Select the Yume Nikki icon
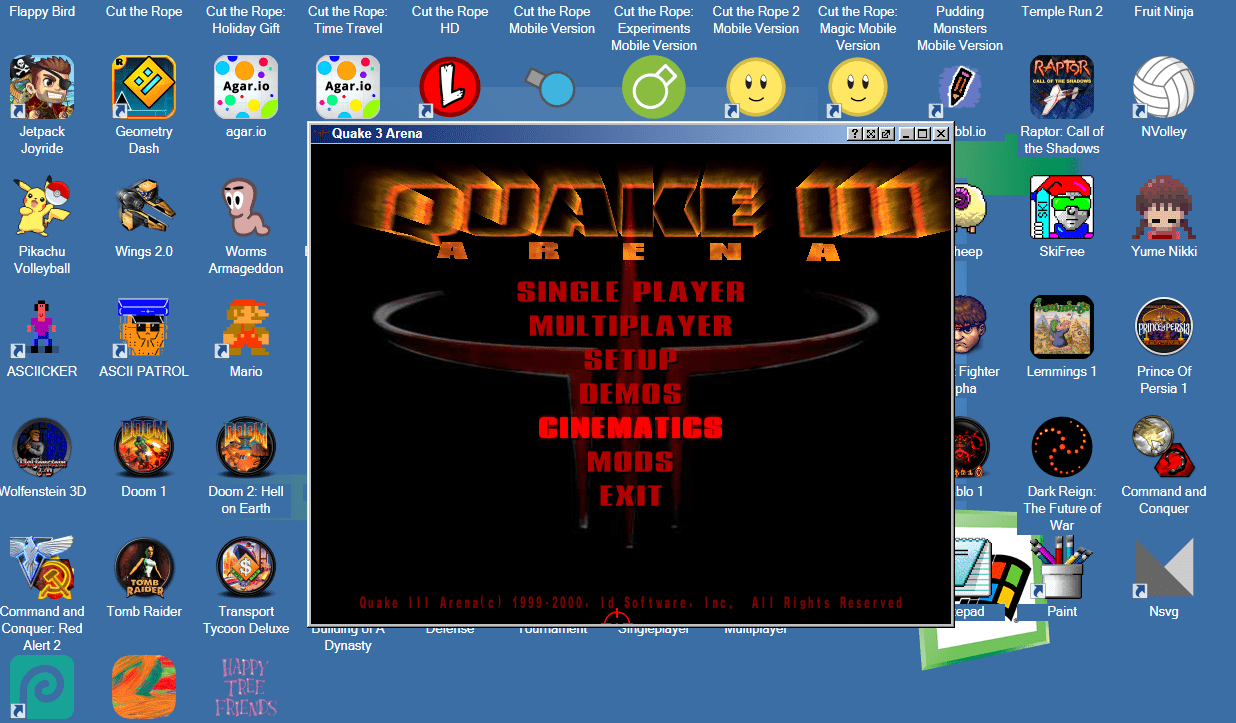1236x723 pixels. pyautogui.click(x=1164, y=207)
